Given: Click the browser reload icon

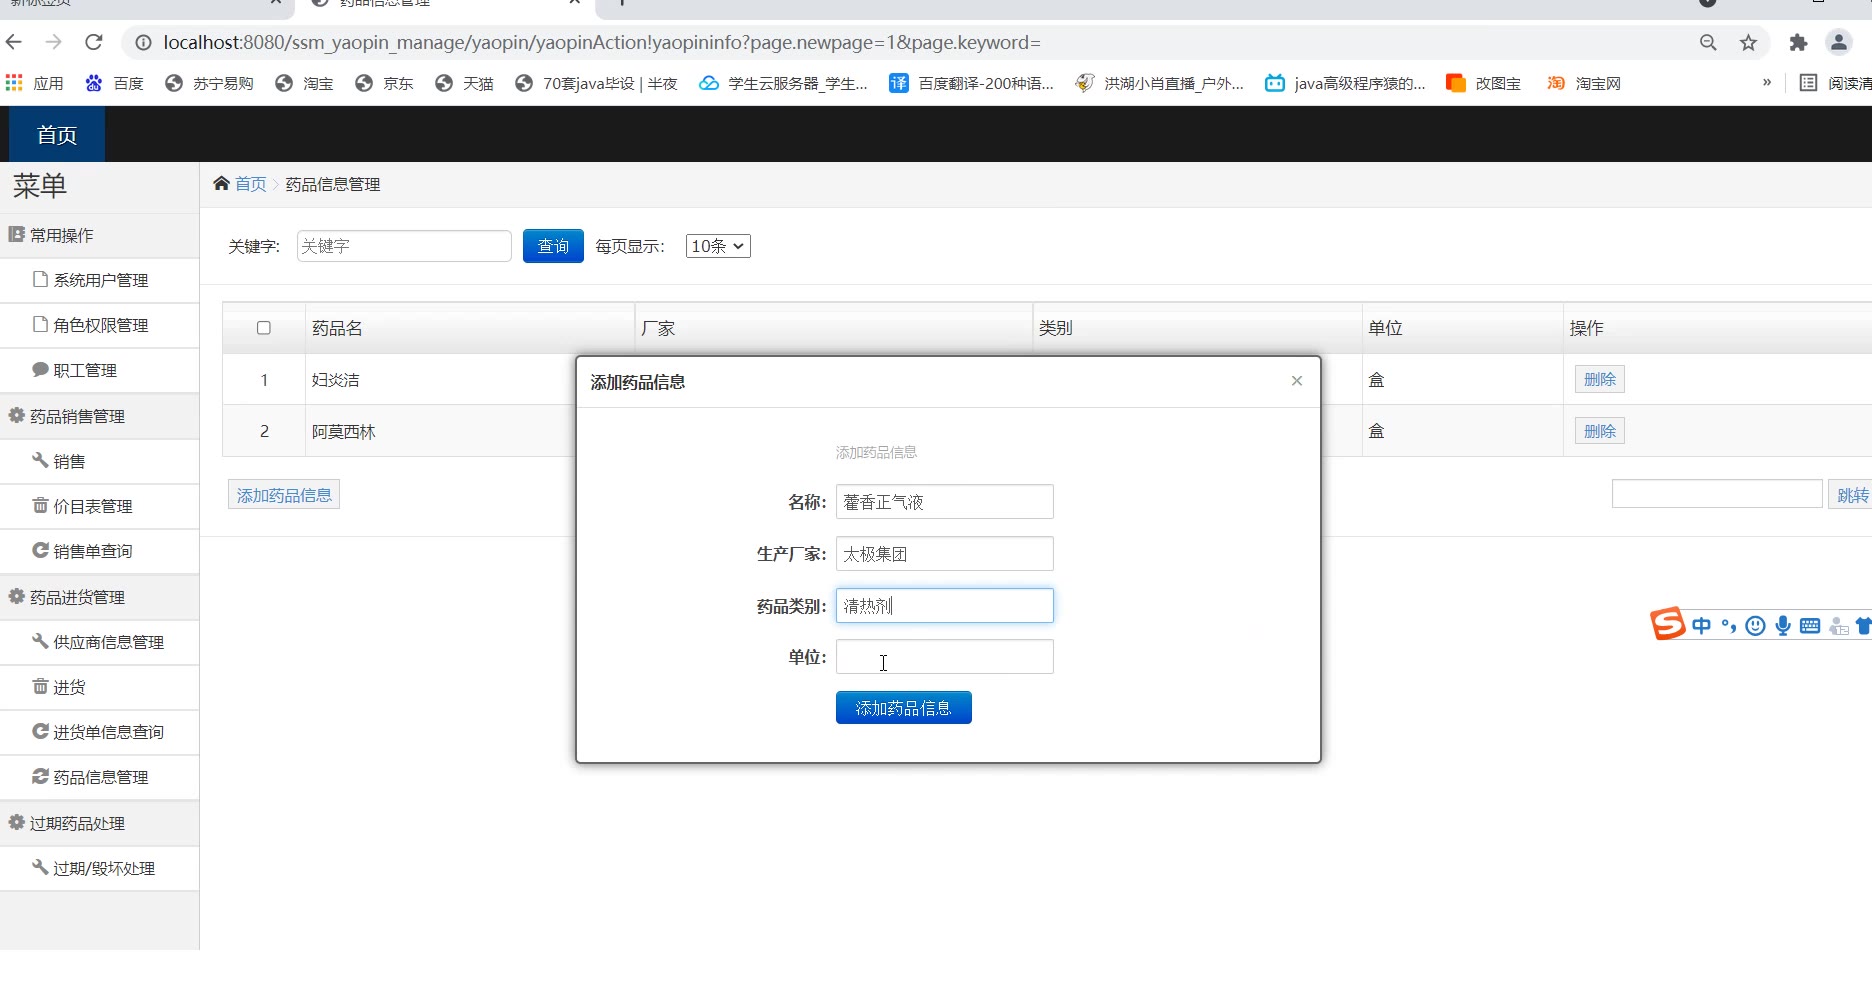Looking at the screenshot, I should [94, 42].
